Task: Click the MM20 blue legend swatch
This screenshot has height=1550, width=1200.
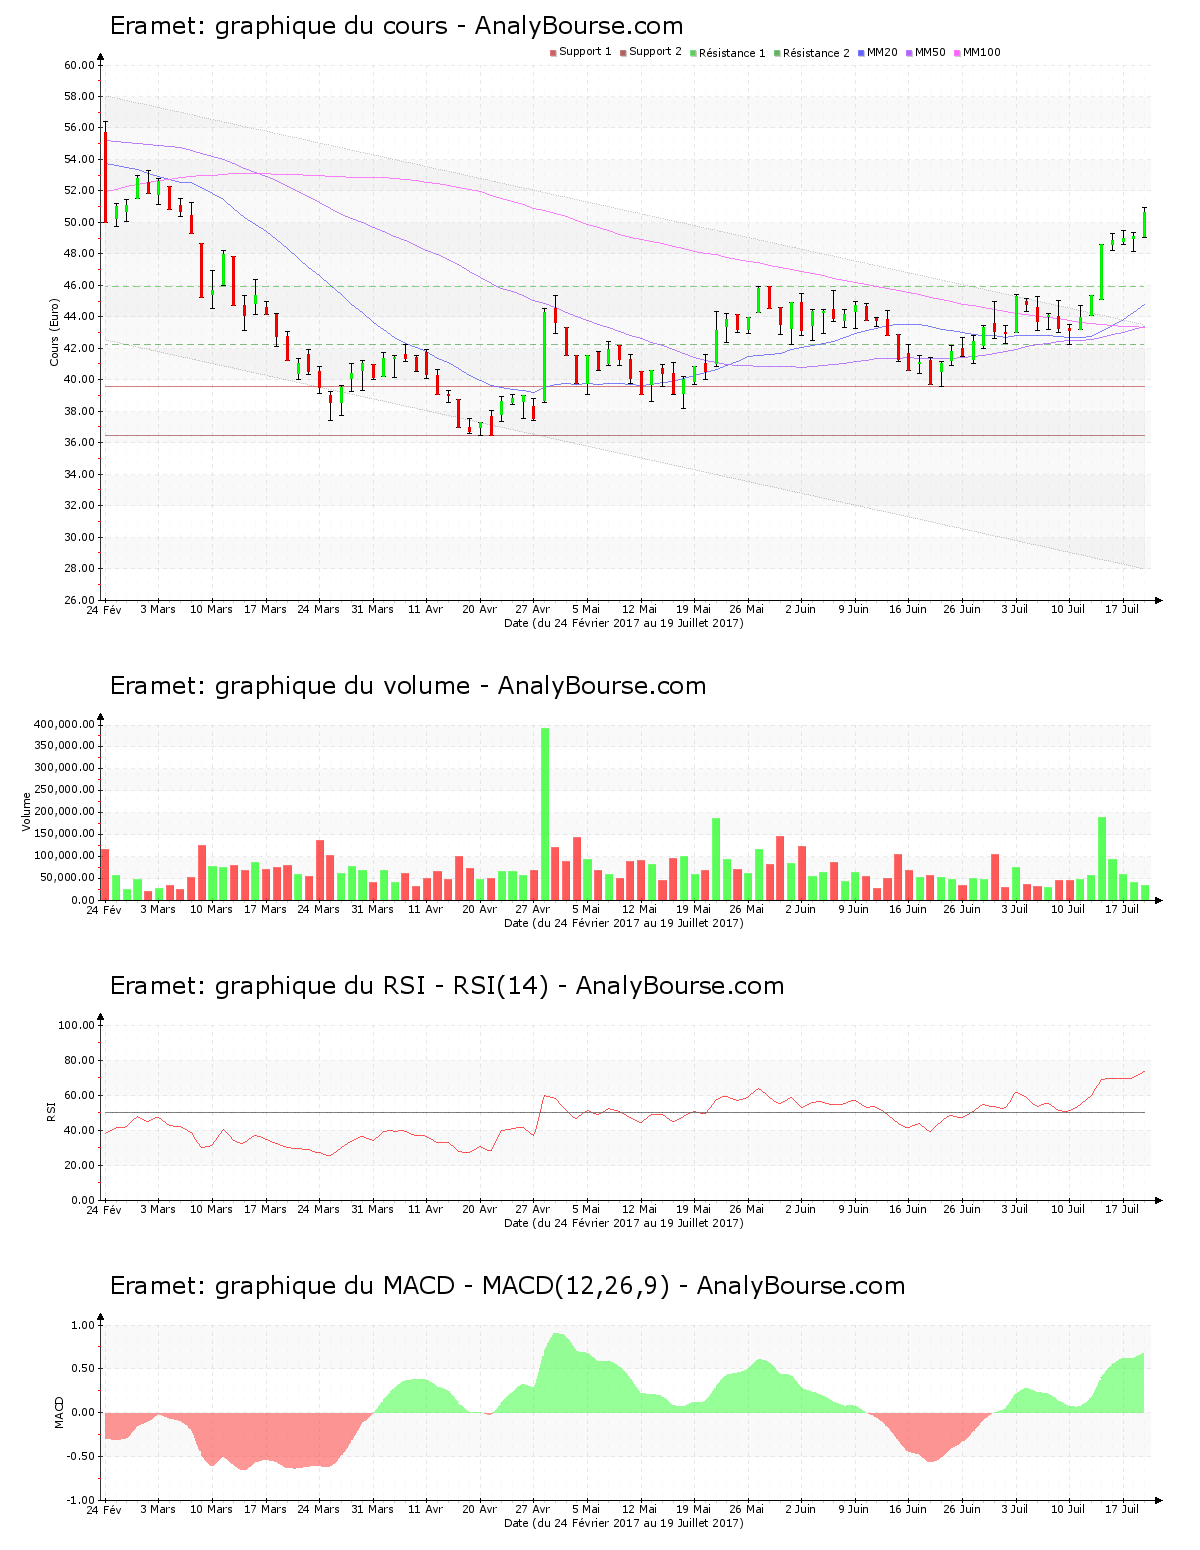Action: [861, 53]
